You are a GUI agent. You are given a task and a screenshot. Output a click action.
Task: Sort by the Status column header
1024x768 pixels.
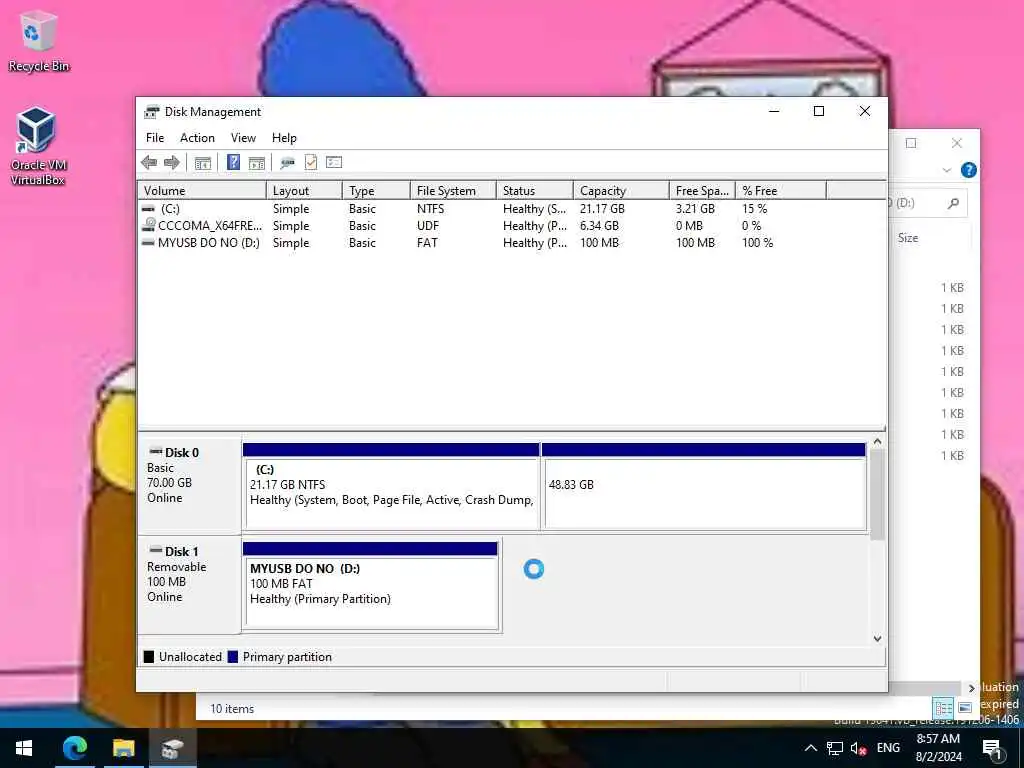coord(535,191)
